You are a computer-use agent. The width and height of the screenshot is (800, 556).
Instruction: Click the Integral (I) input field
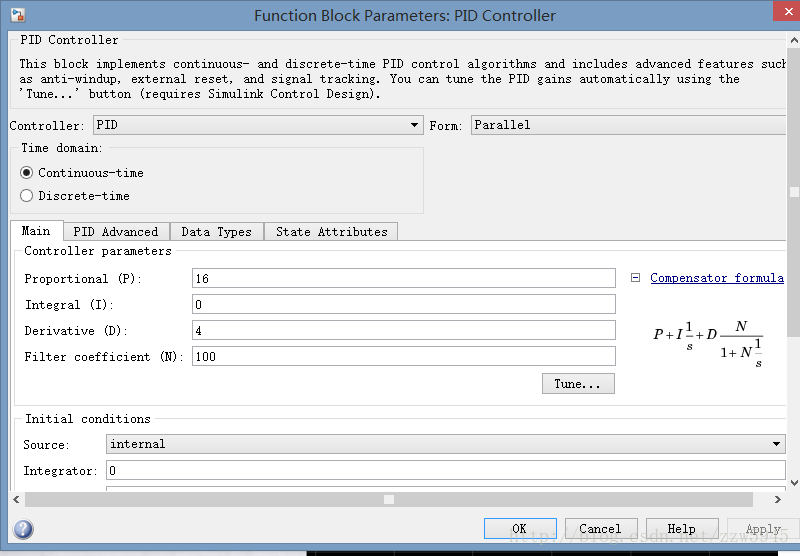(x=404, y=305)
